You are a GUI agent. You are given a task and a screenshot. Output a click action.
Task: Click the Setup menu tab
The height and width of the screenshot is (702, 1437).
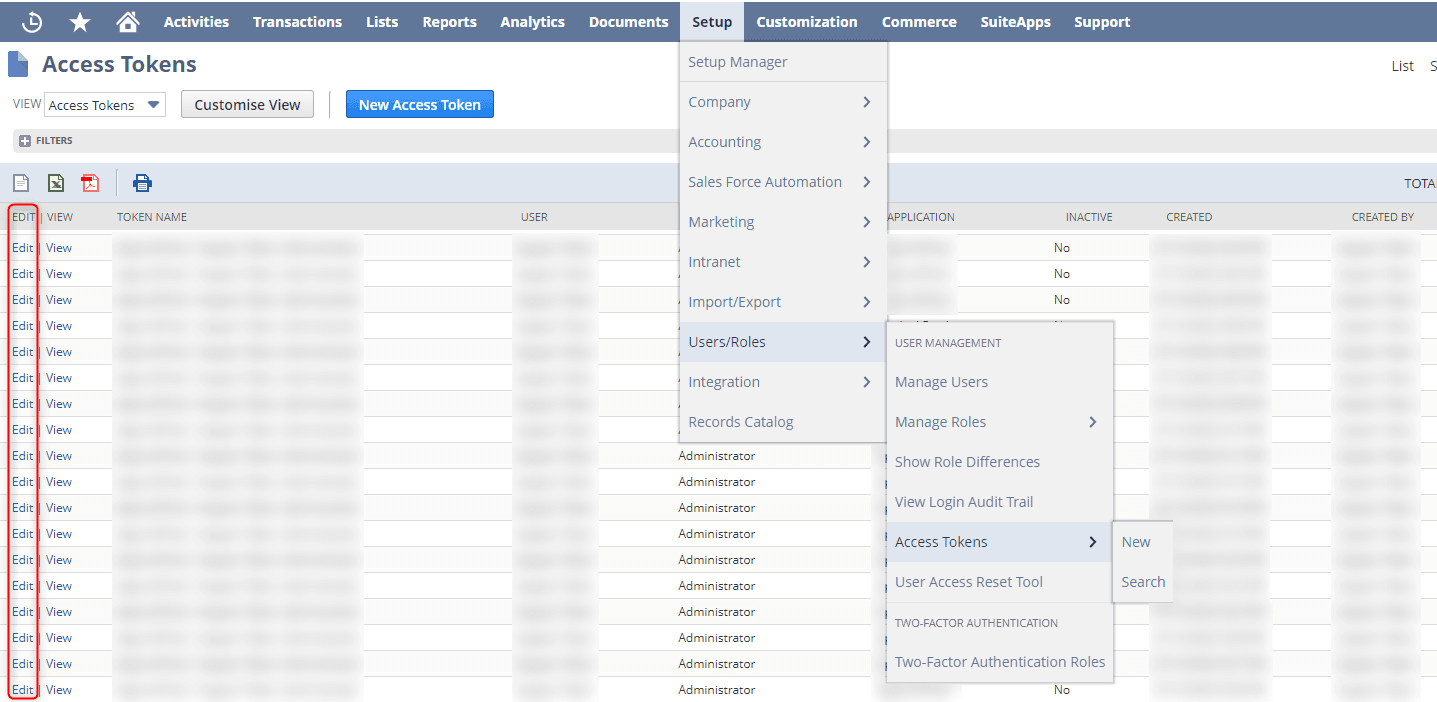[712, 22]
